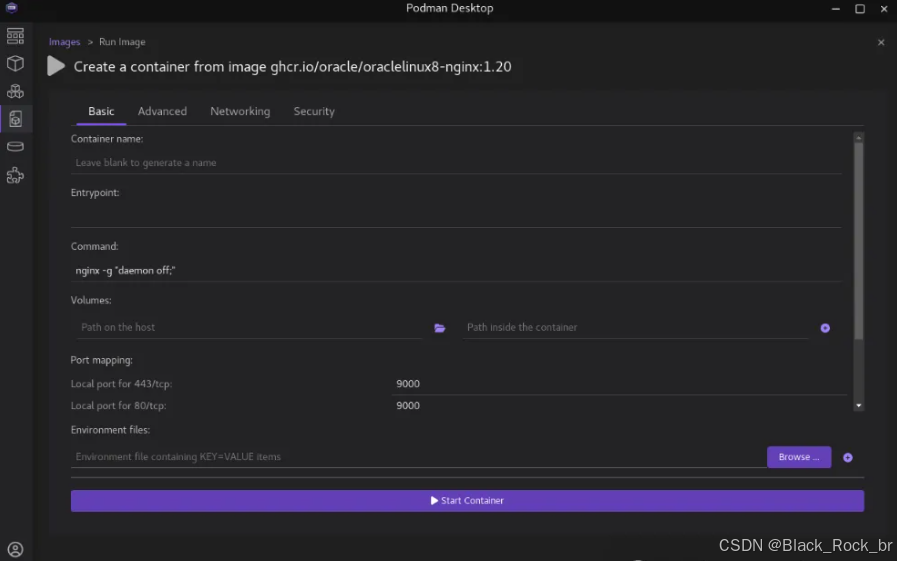
Task: Open the Containers cube icon in sidebar
Action: [15, 63]
